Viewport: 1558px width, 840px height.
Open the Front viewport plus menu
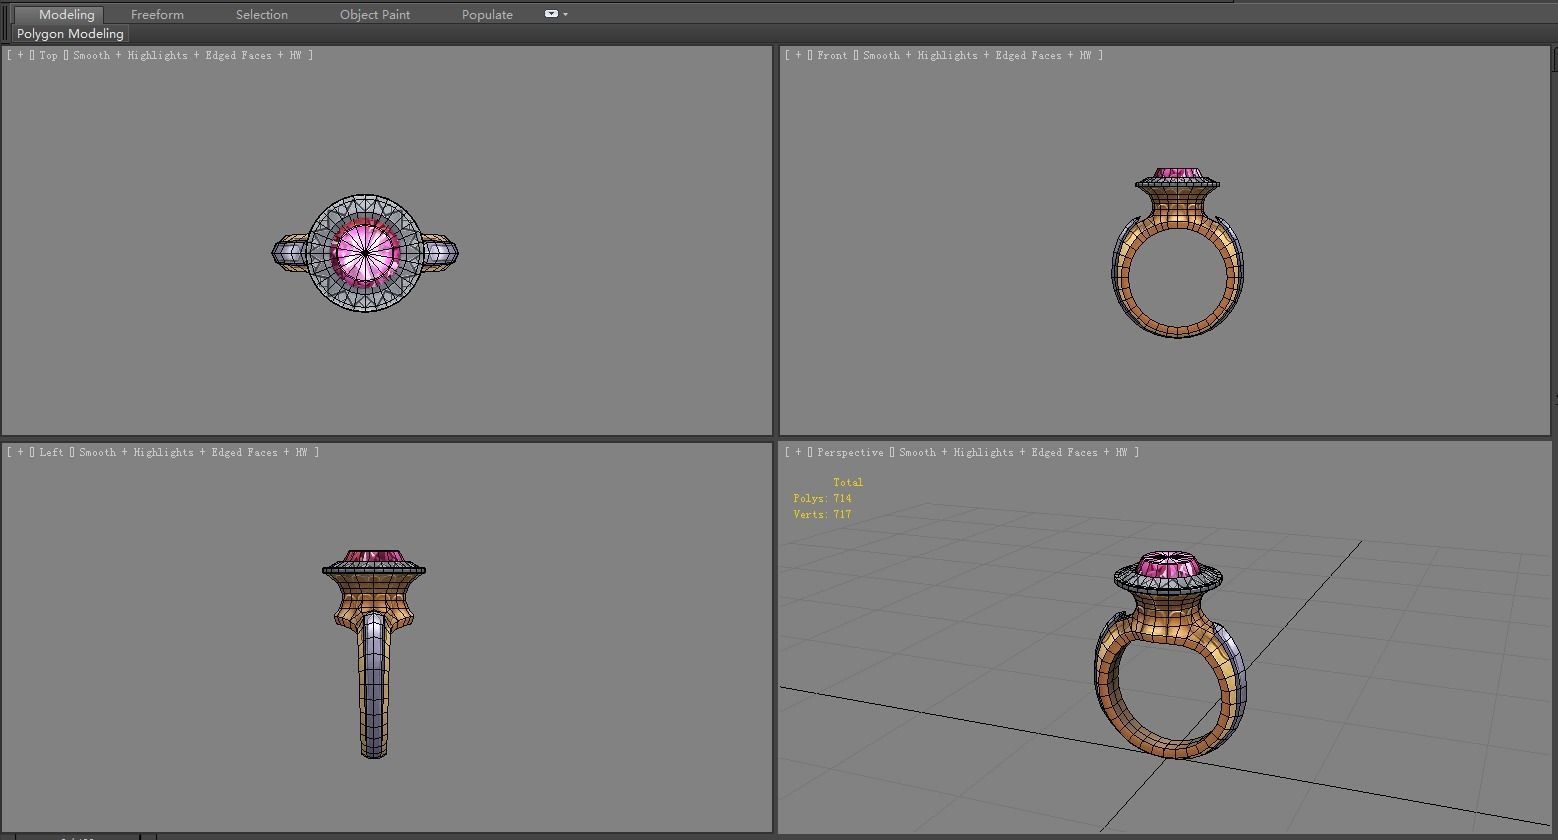(798, 55)
